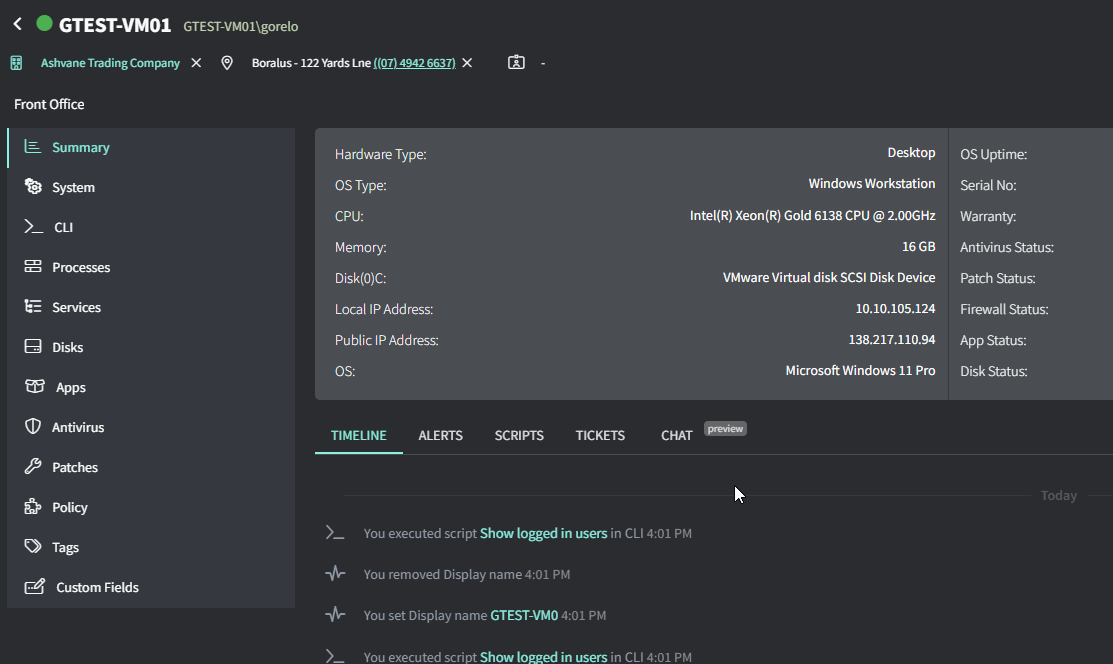Viewport: 1113px width, 664px height.
Task: Open the Custom Fields edit icon
Action: pyautogui.click(x=35, y=587)
